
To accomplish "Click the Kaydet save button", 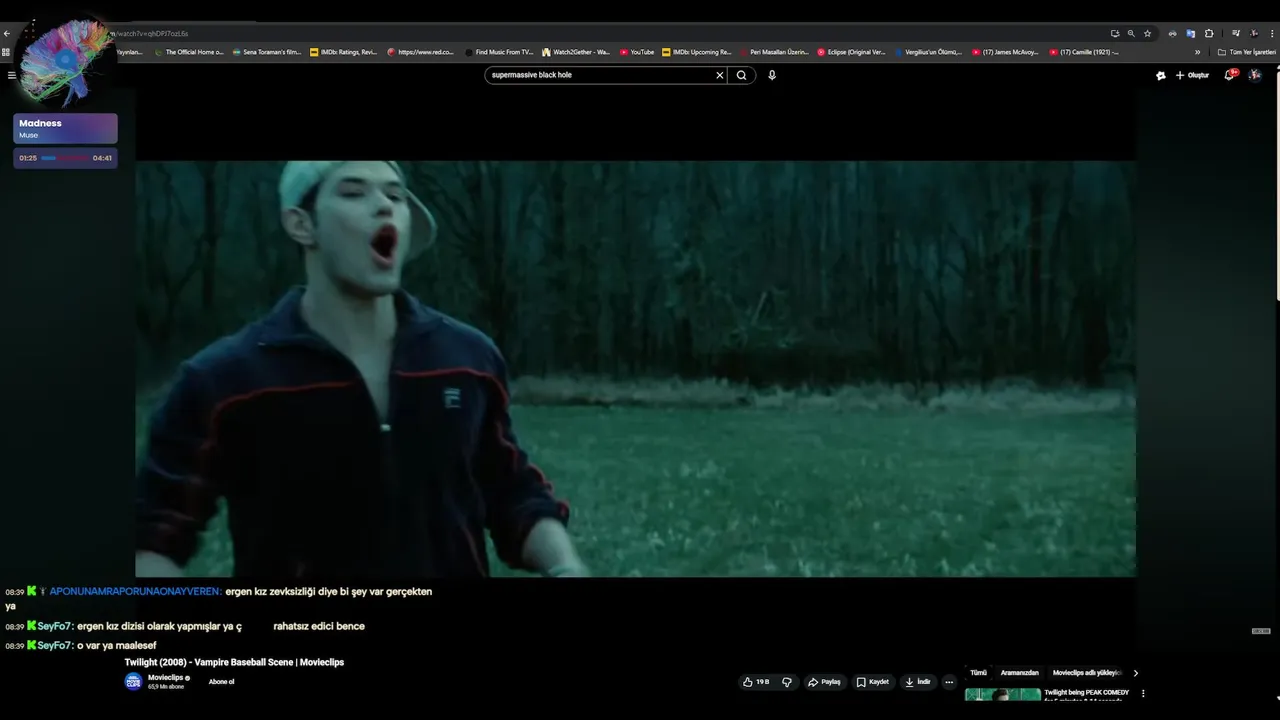I will click(873, 682).
